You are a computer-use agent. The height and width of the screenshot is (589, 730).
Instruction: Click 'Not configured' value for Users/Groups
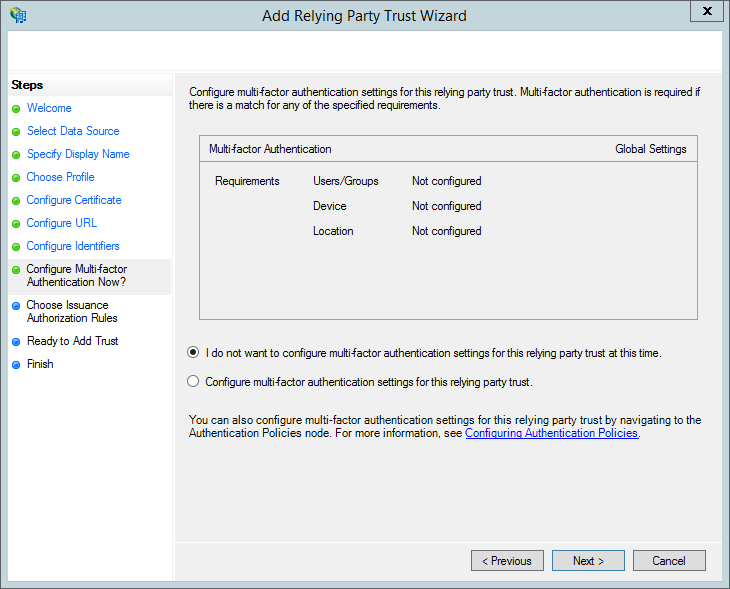pyautogui.click(x=446, y=181)
